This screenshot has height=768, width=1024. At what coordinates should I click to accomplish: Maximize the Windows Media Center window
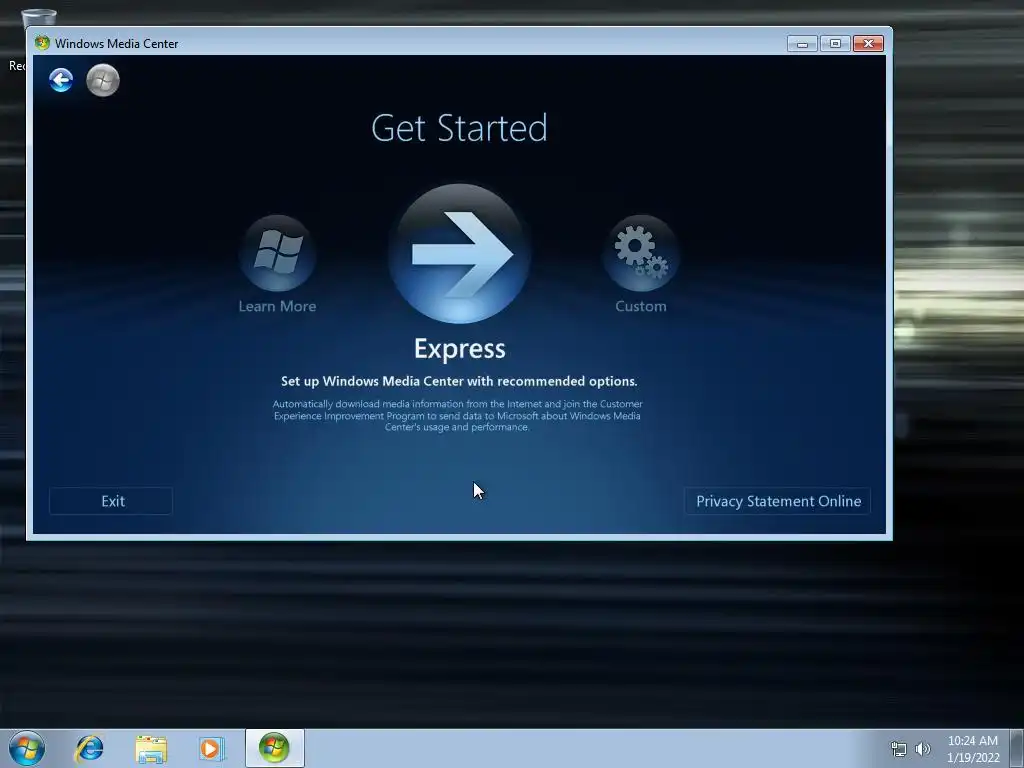pyautogui.click(x=835, y=44)
